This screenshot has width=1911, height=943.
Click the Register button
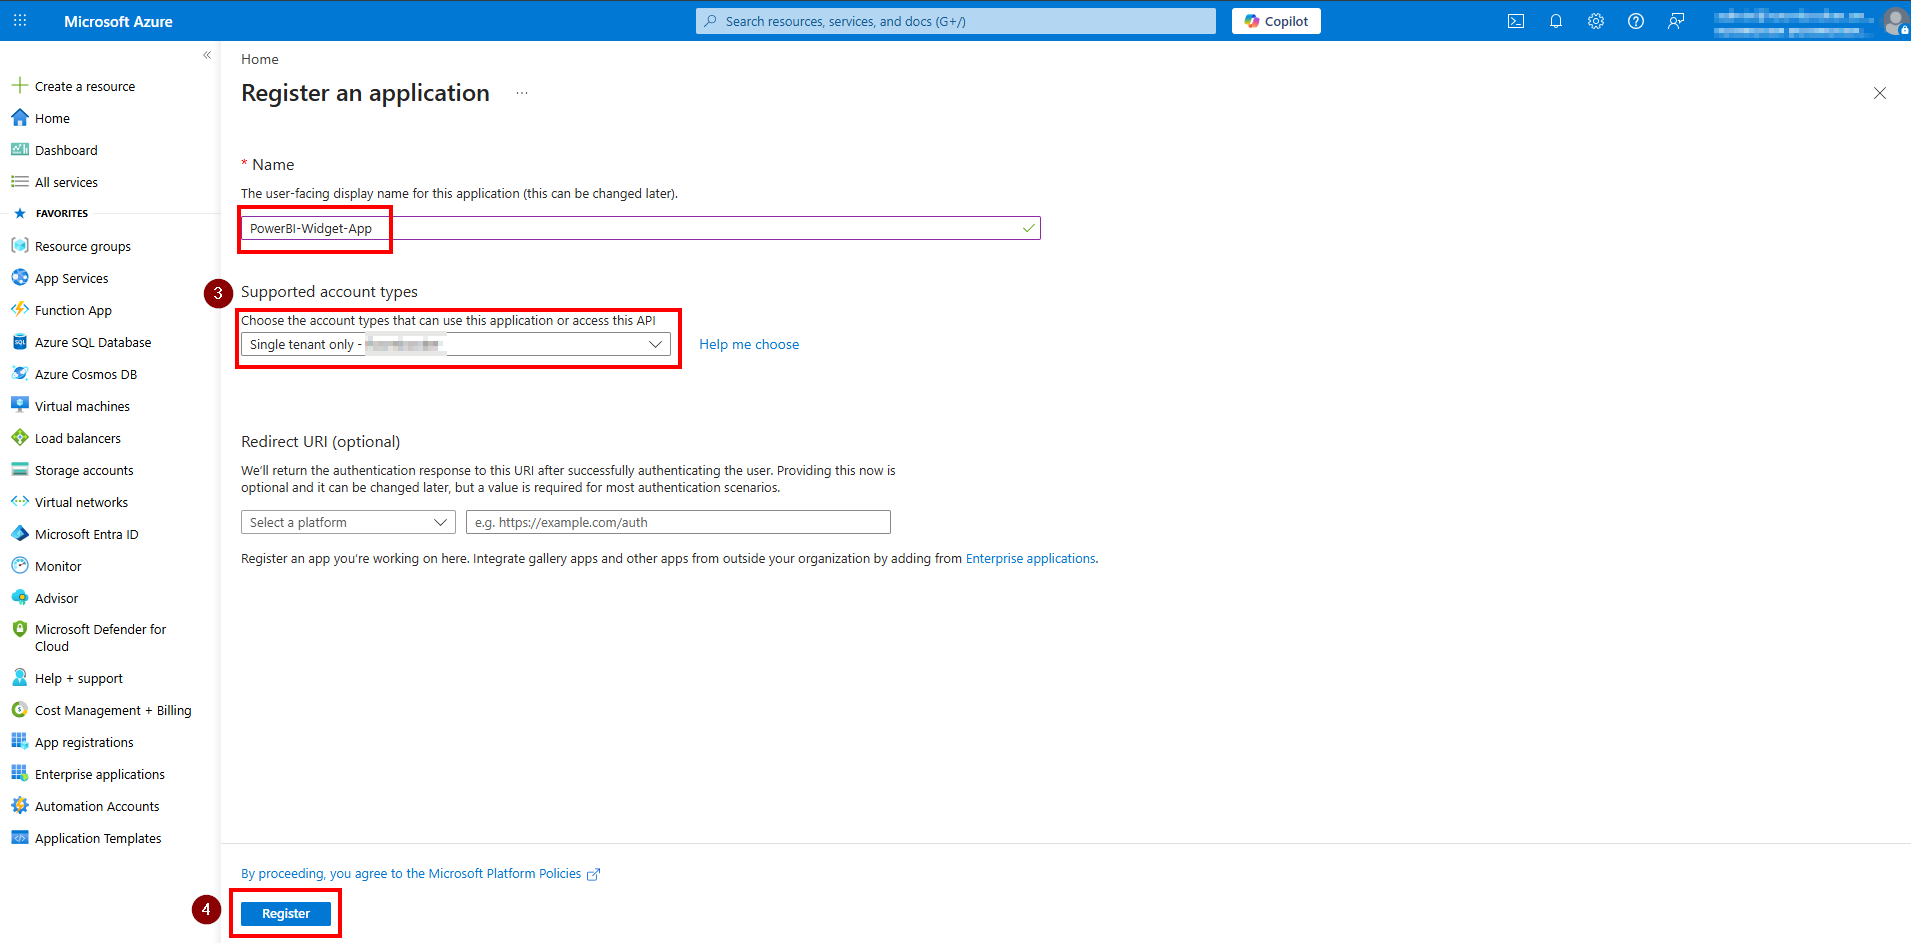(285, 913)
